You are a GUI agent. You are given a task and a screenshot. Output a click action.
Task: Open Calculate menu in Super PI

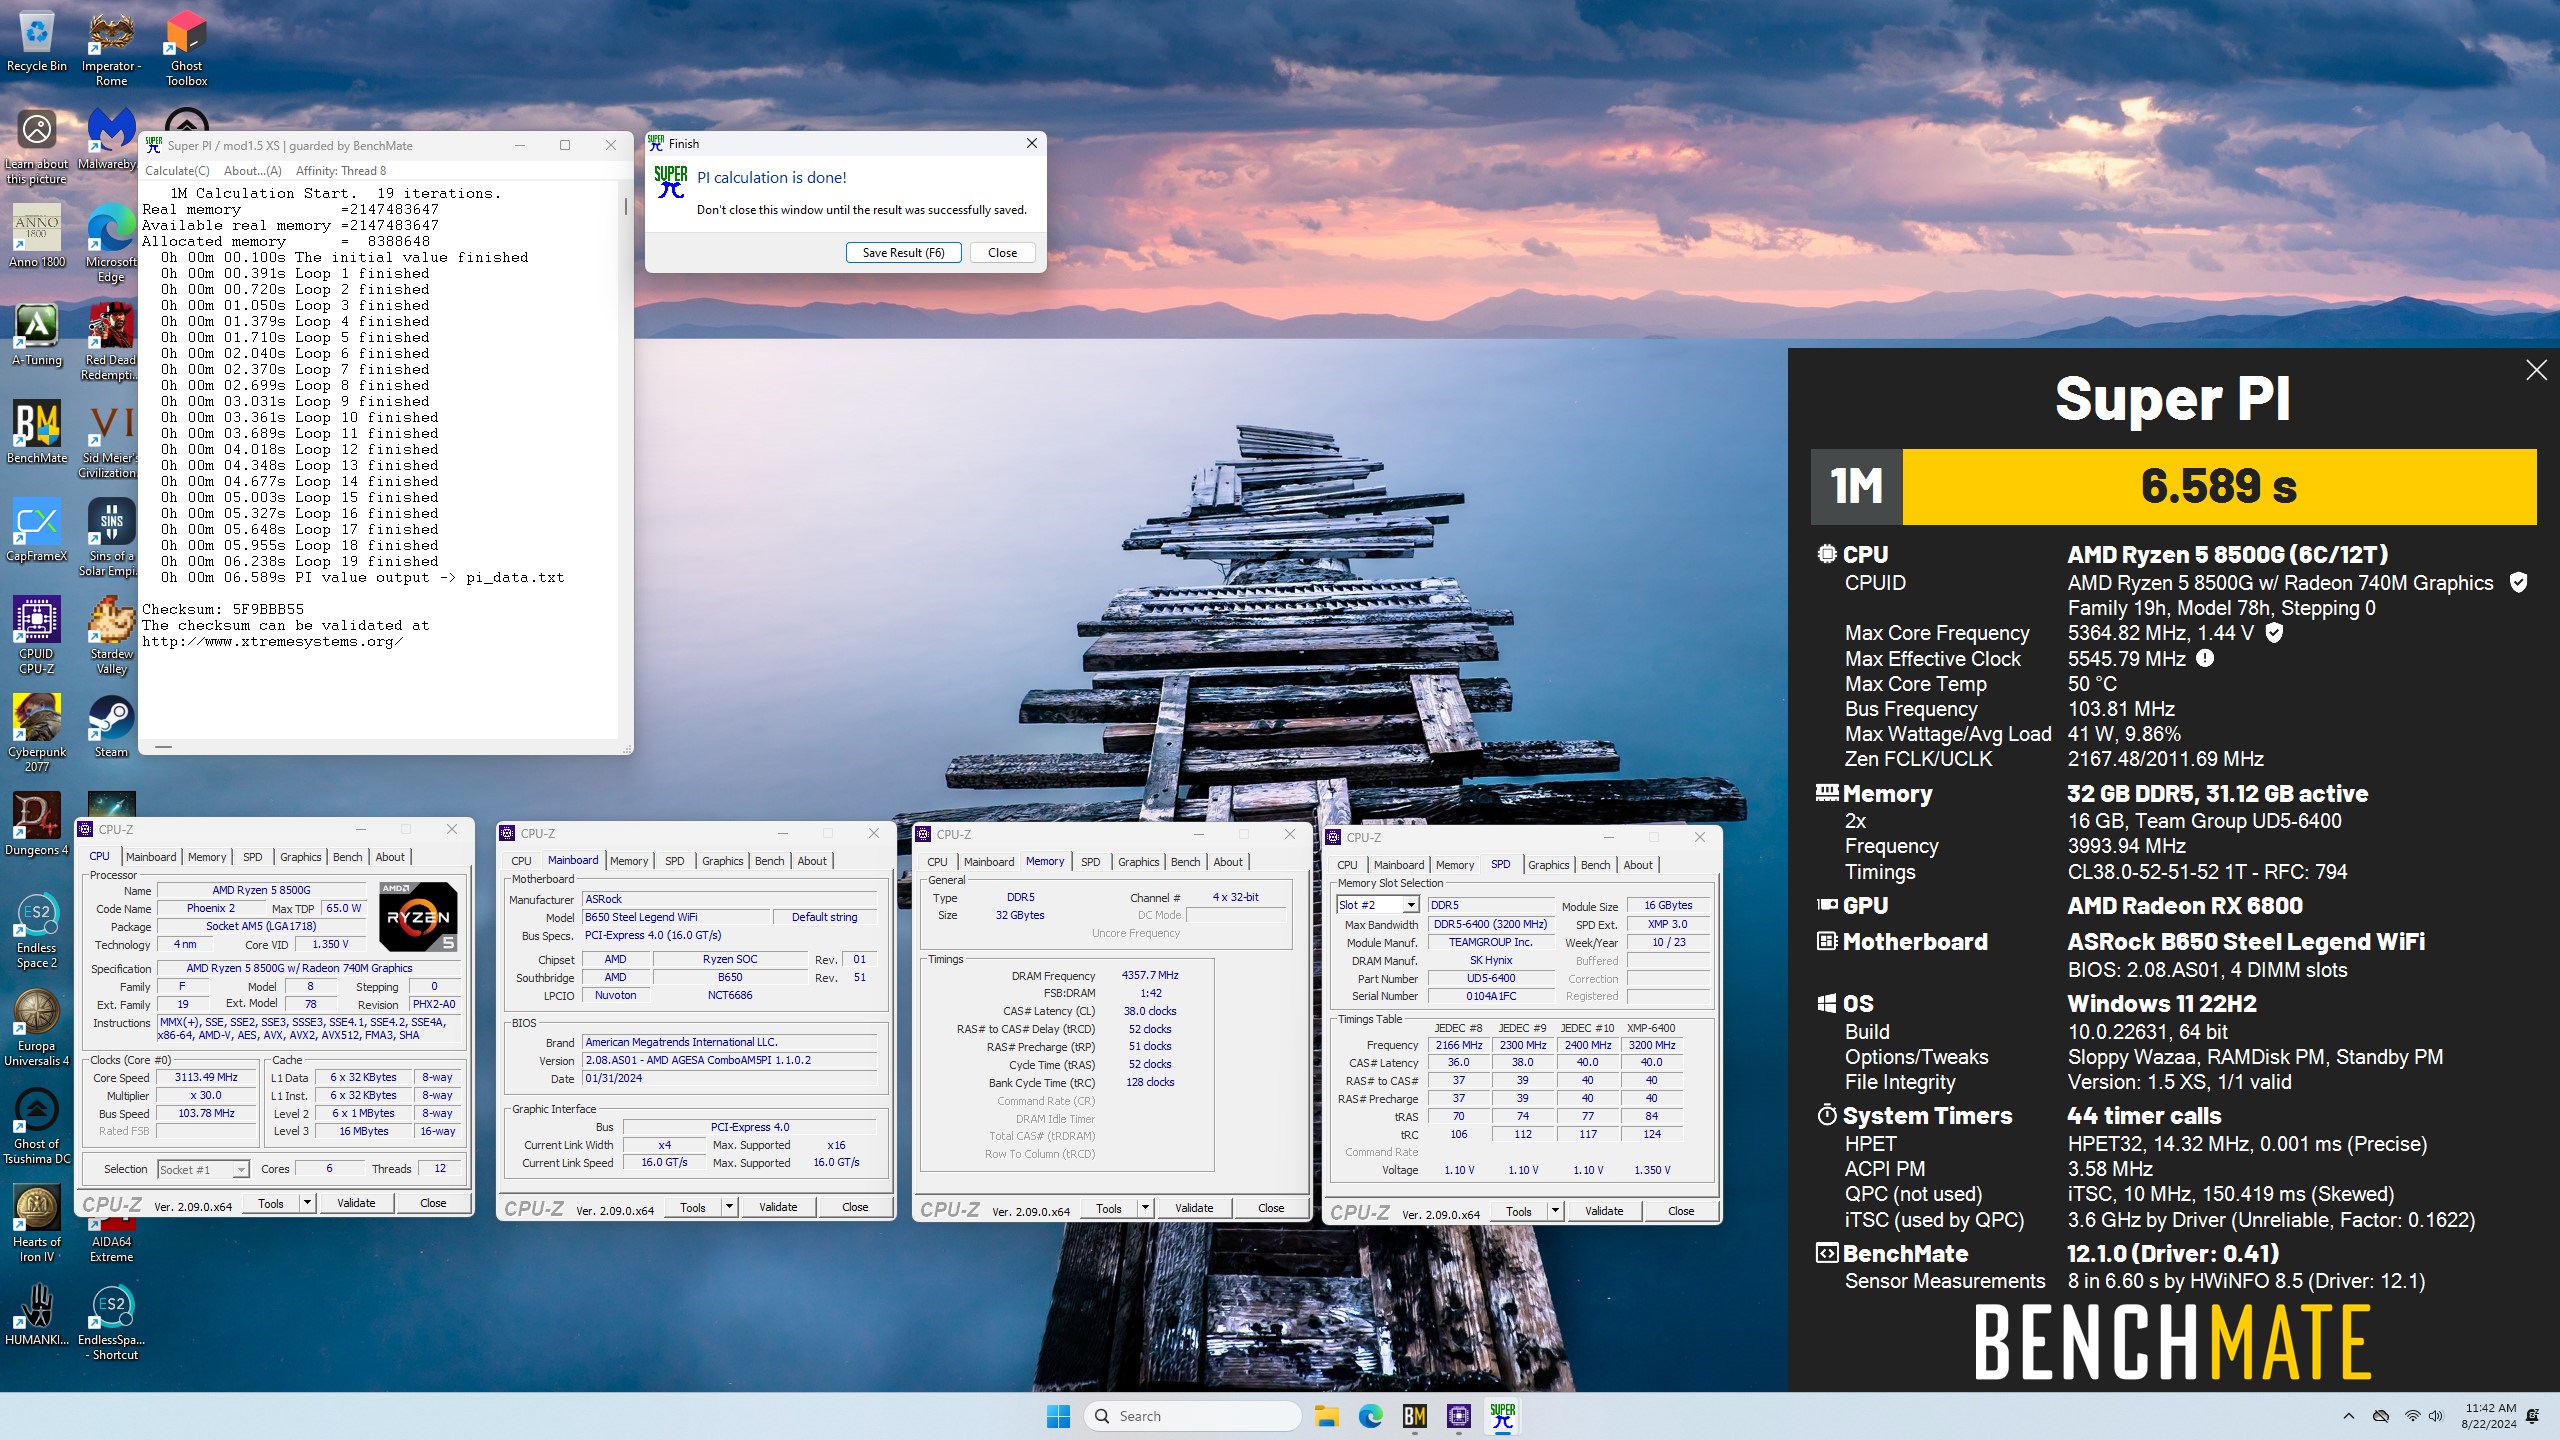point(177,171)
